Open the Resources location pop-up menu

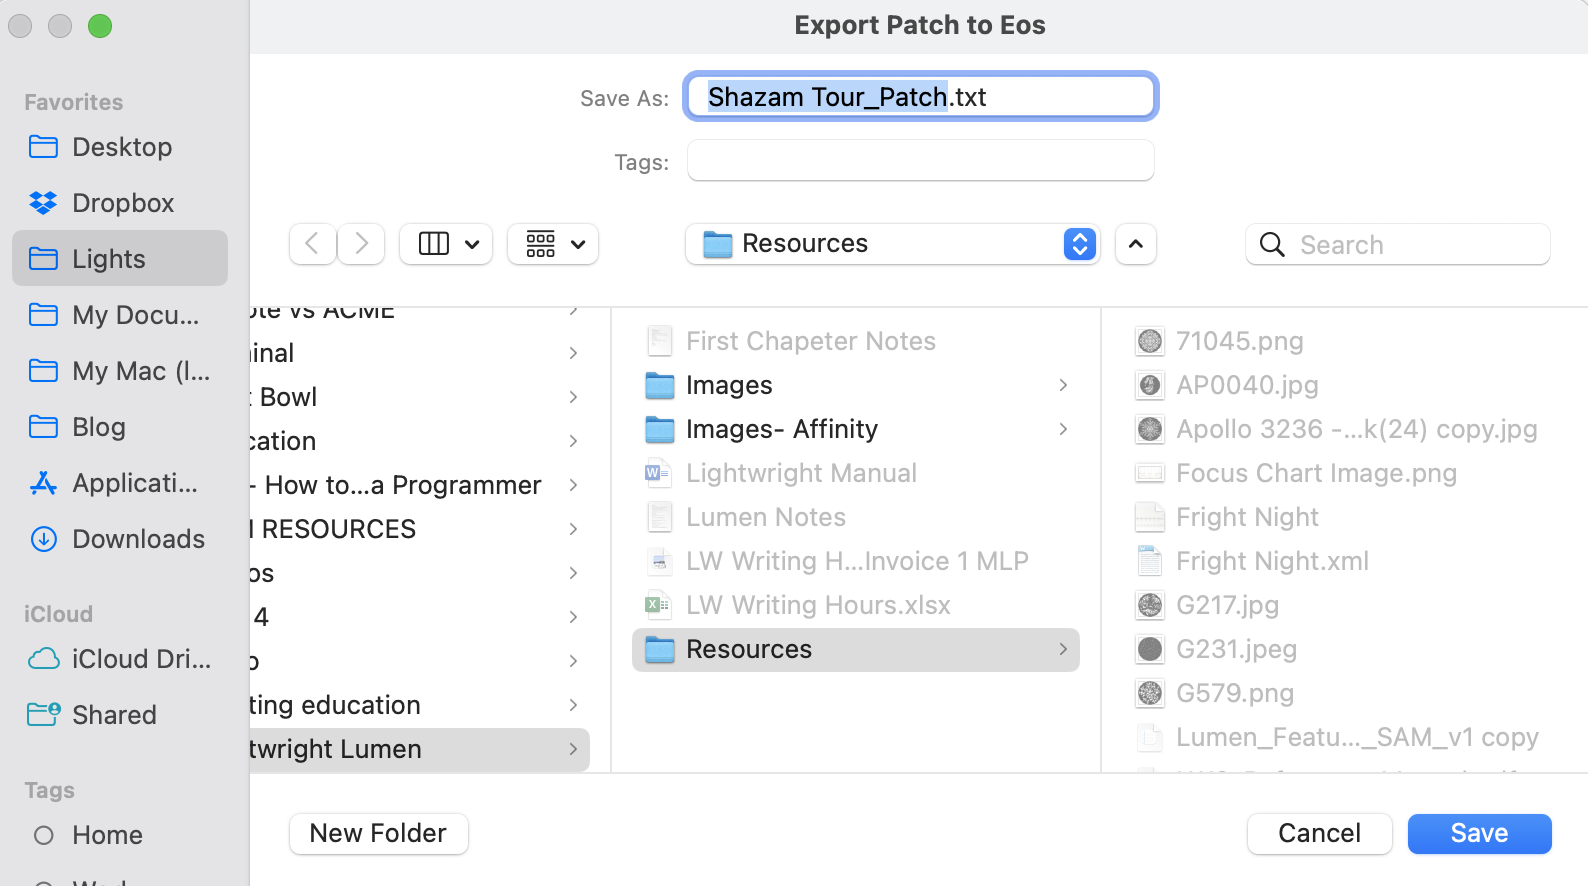[892, 244]
